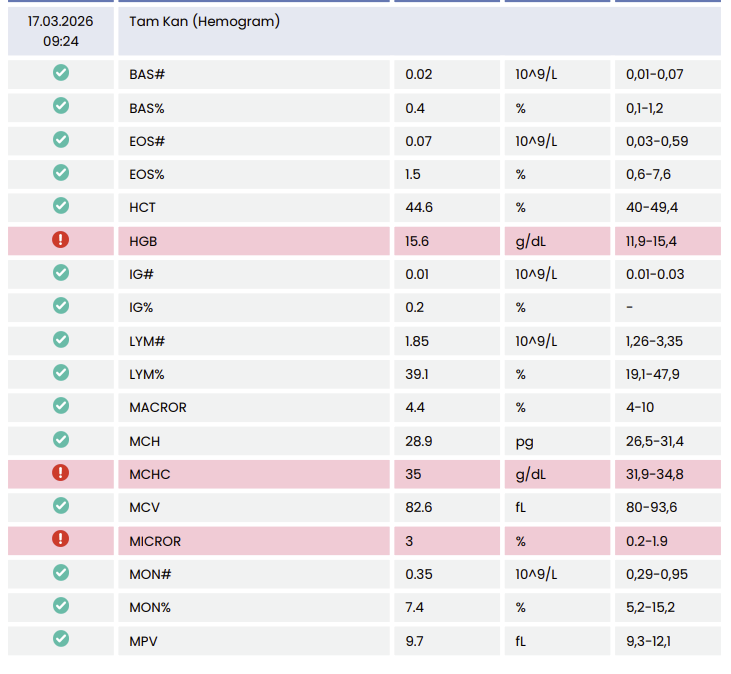Select the green check icon beside MON#
Screen dimensions: 731x674
[x=60, y=573]
